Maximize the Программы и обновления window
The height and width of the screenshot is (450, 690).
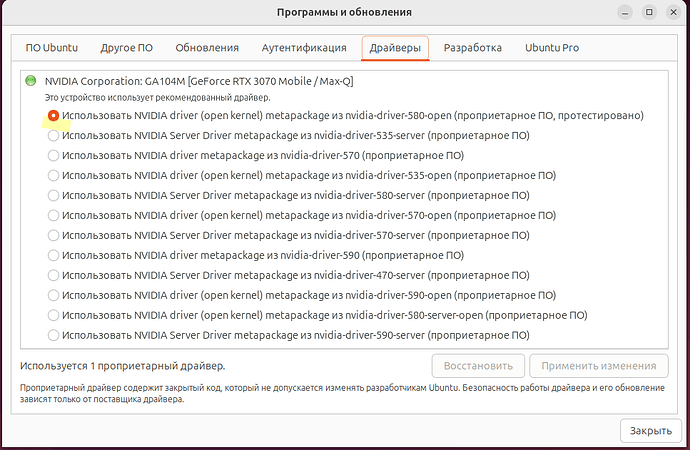[649, 12]
